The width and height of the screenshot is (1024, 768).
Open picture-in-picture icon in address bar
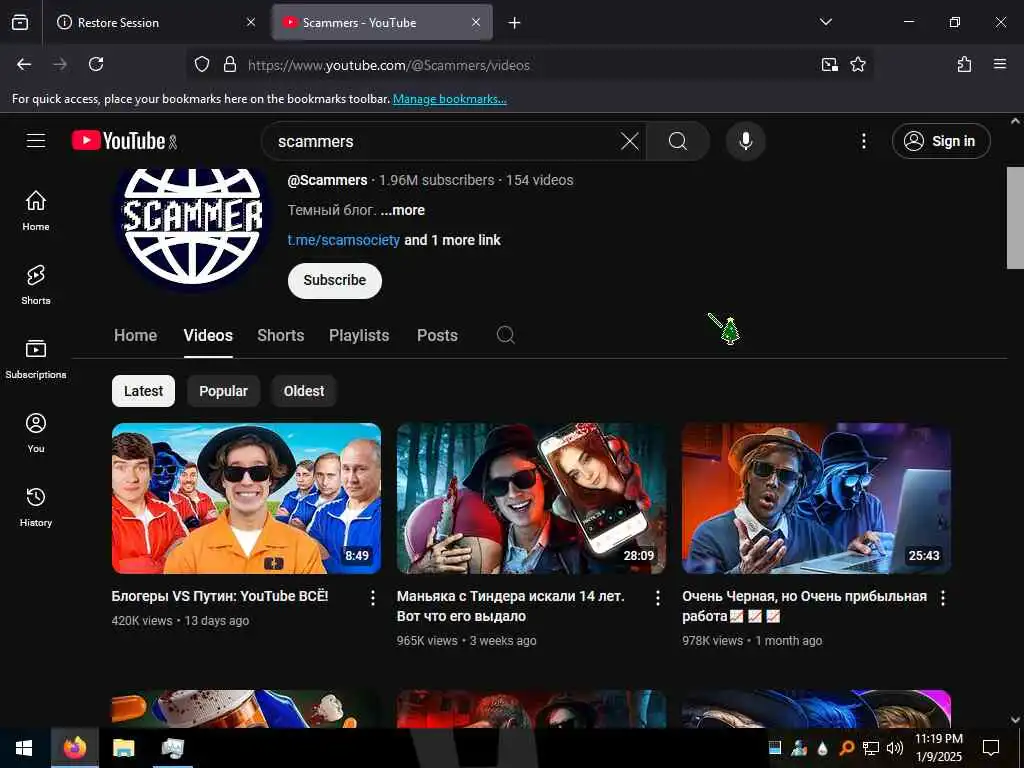coord(829,64)
